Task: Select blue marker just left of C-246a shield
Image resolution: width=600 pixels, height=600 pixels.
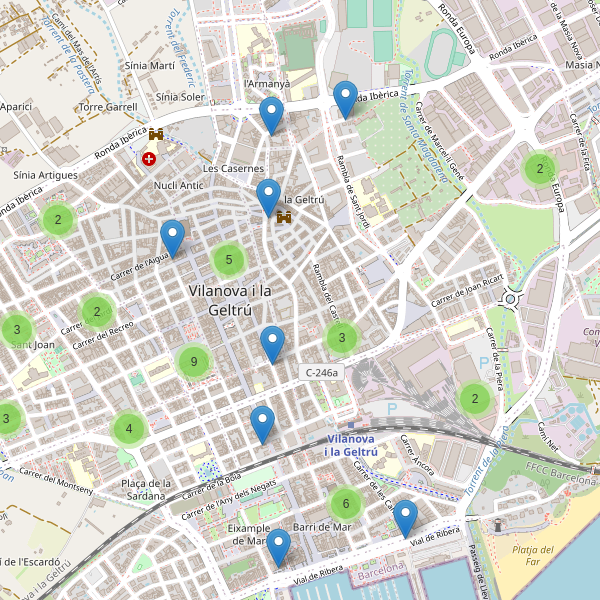Action: (x=272, y=345)
